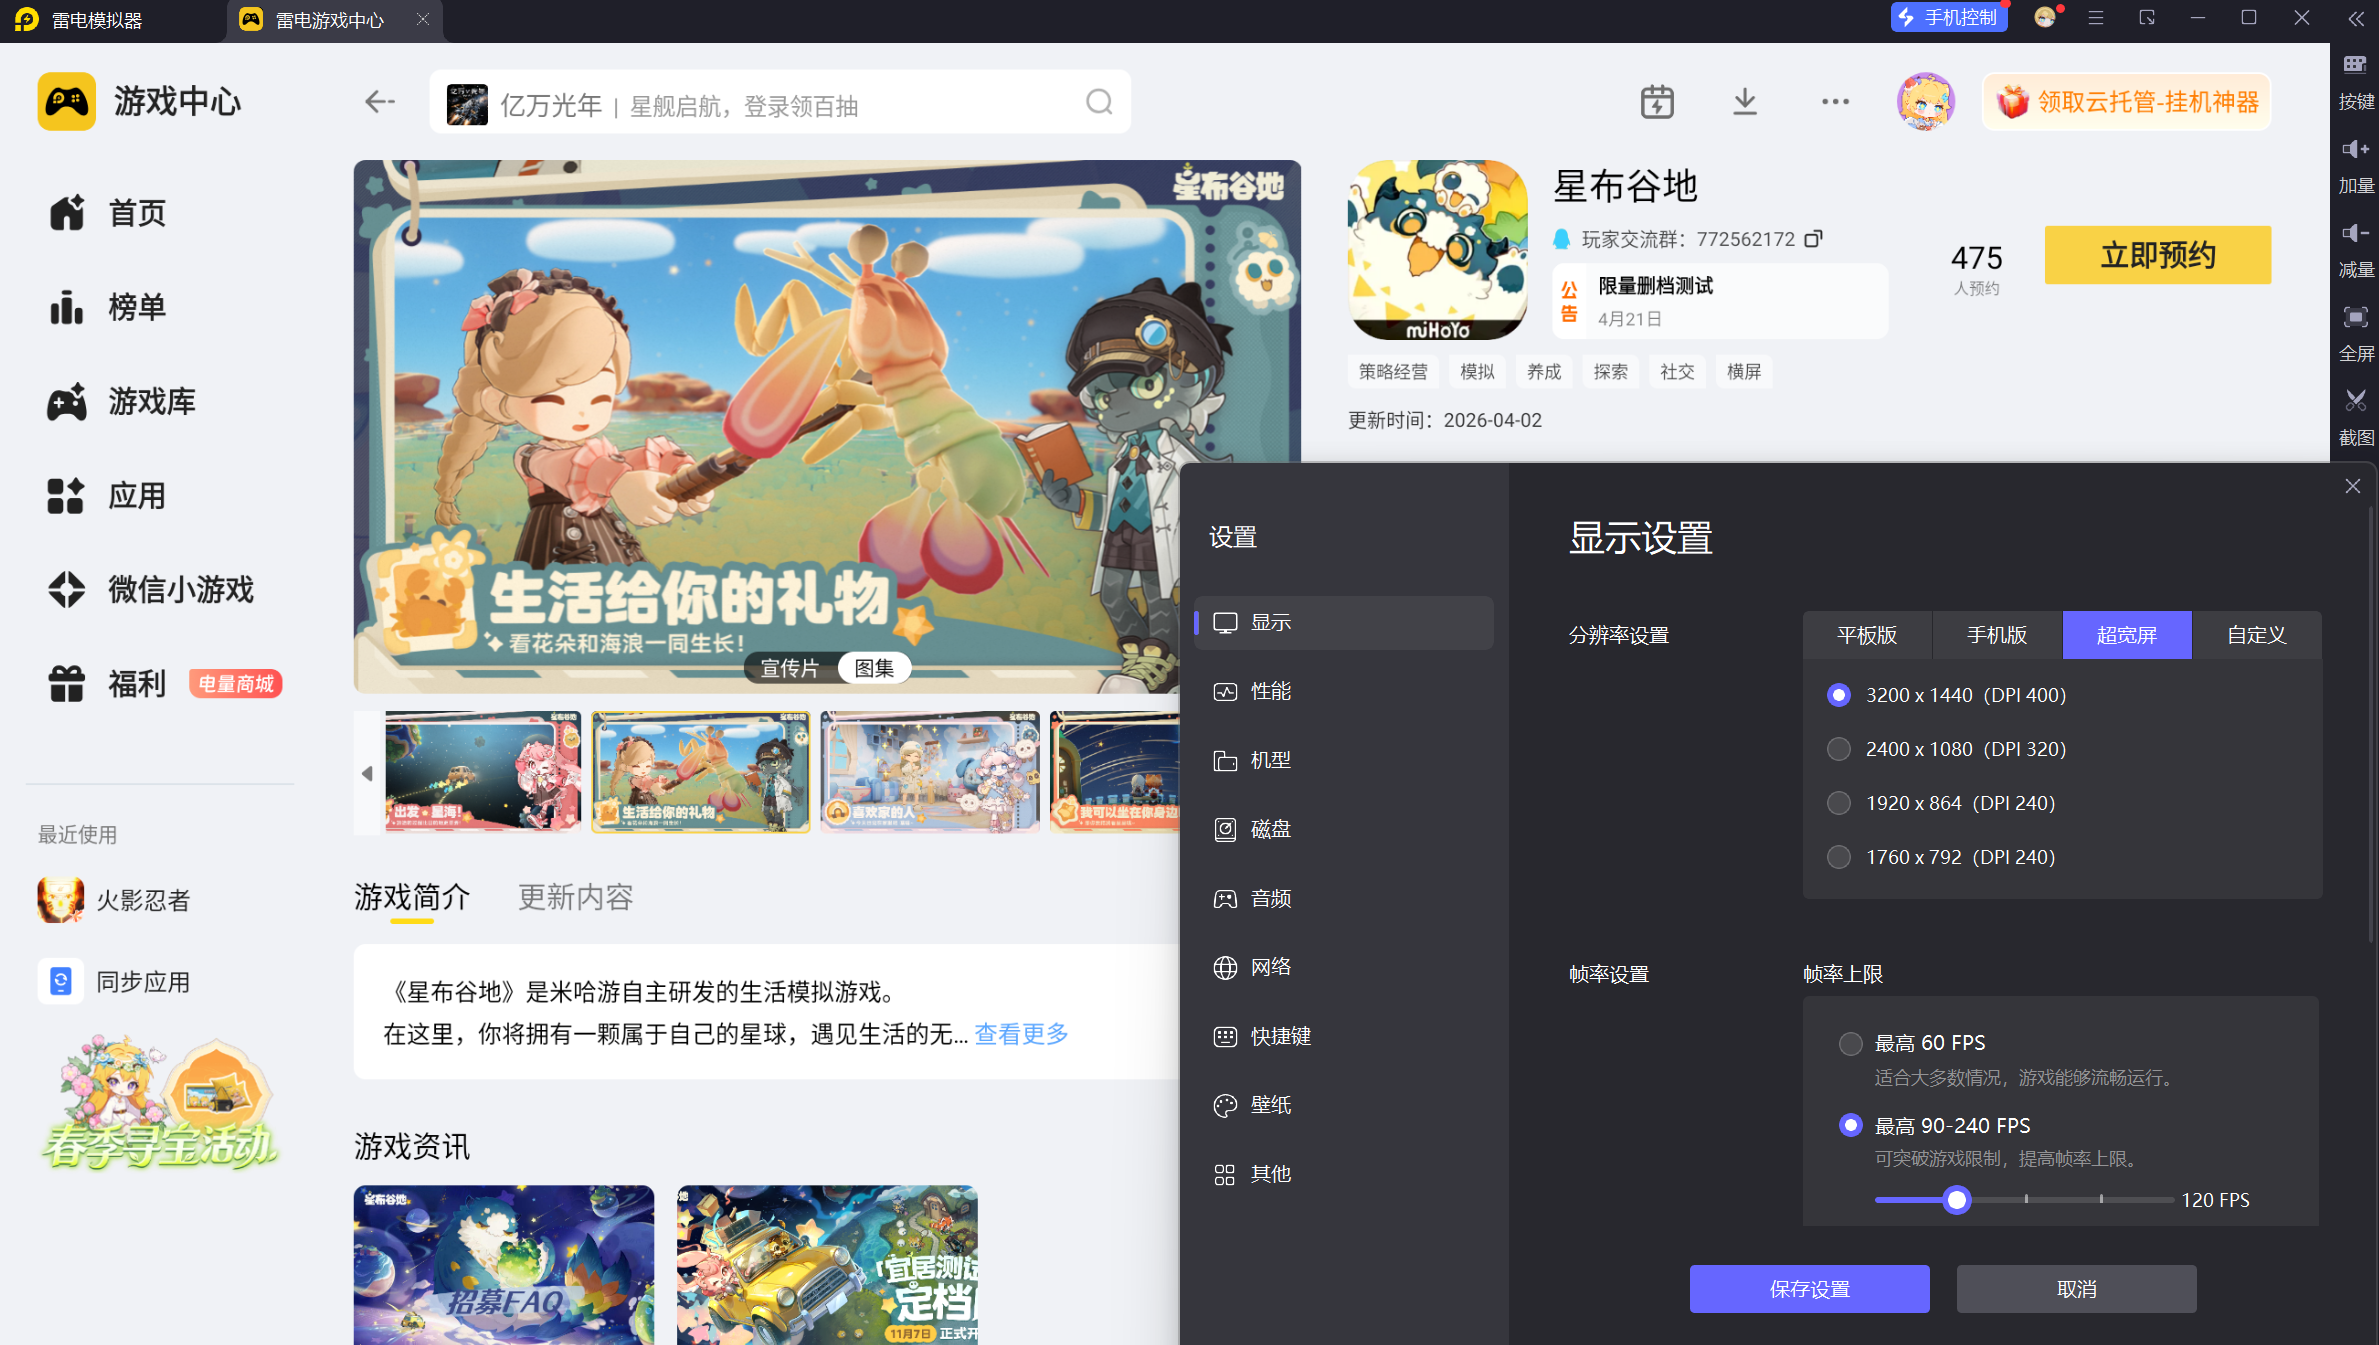Copy player group number icon

click(x=1813, y=239)
